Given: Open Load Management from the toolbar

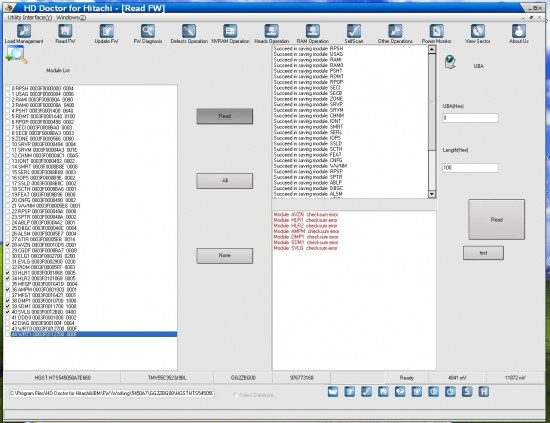Looking at the screenshot, I should (24, 34).
